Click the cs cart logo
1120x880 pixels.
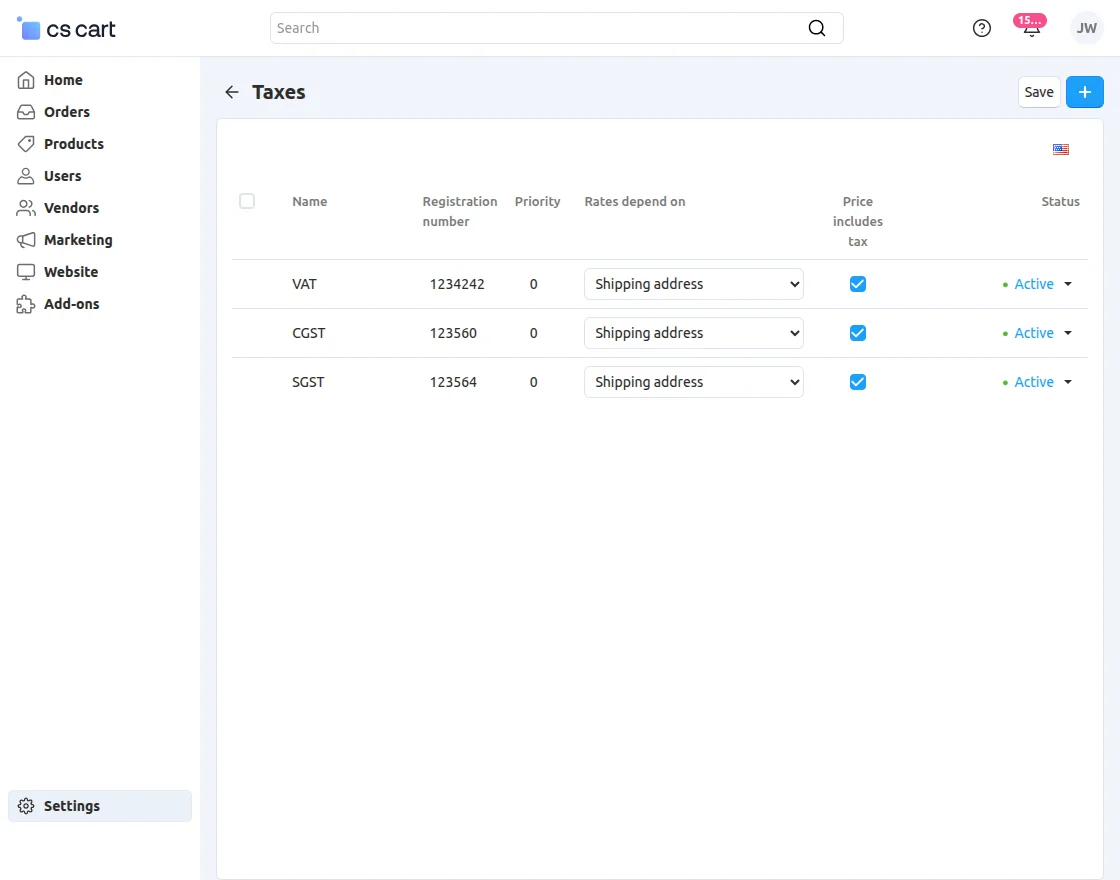pyautogui.click(x=67, y=29)
